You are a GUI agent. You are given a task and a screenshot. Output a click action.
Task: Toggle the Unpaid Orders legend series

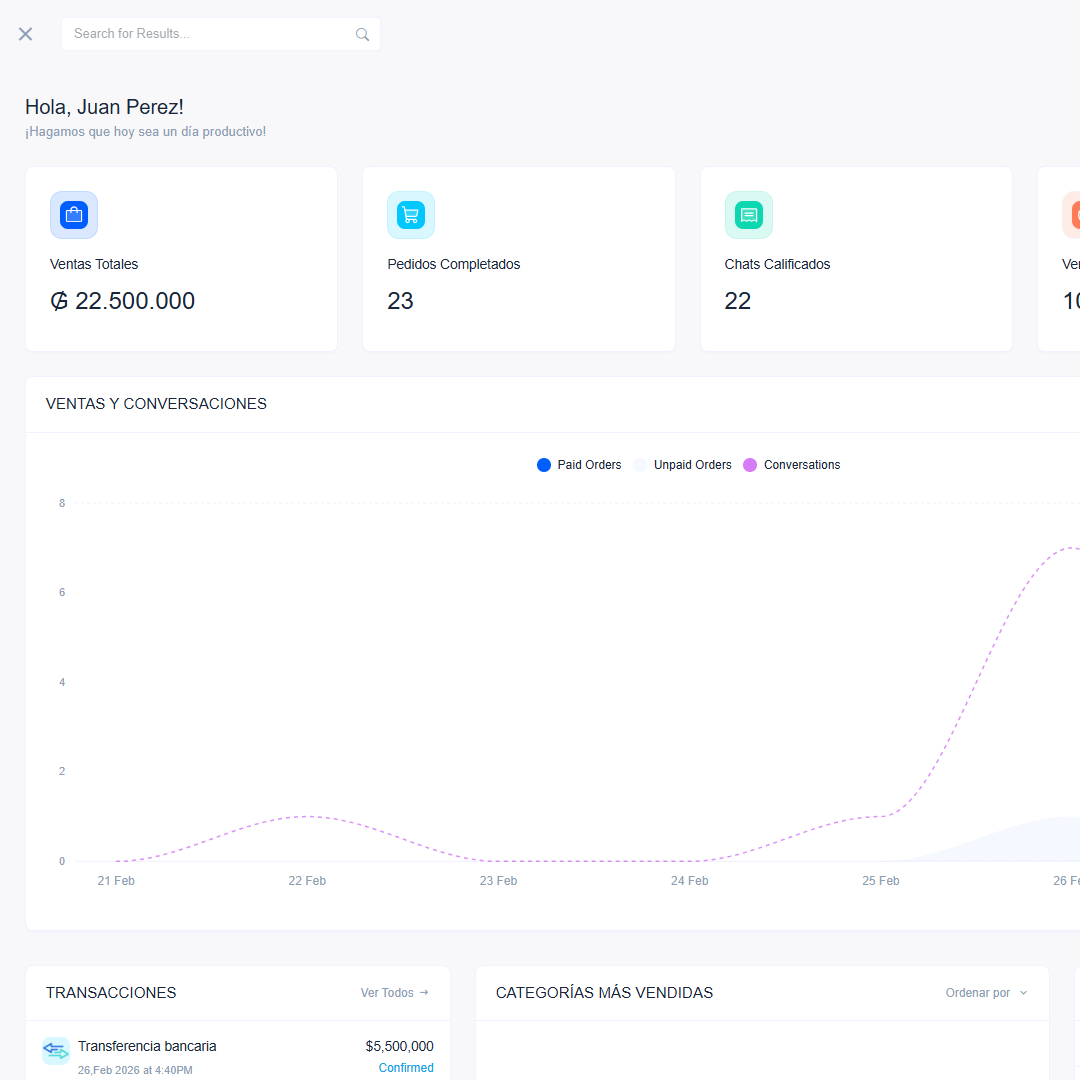click(x=682, y=465)
